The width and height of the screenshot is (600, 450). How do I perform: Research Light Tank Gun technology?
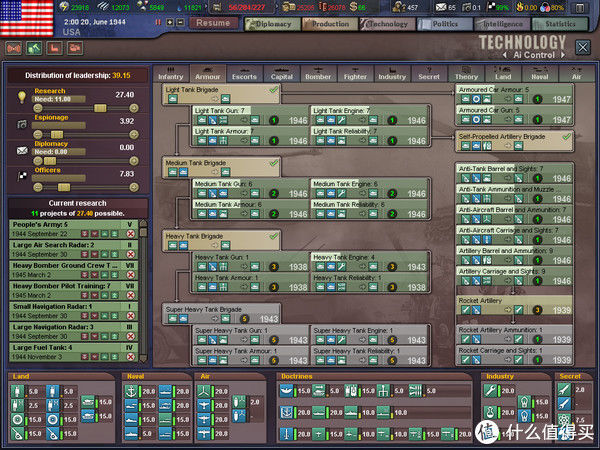251,116
